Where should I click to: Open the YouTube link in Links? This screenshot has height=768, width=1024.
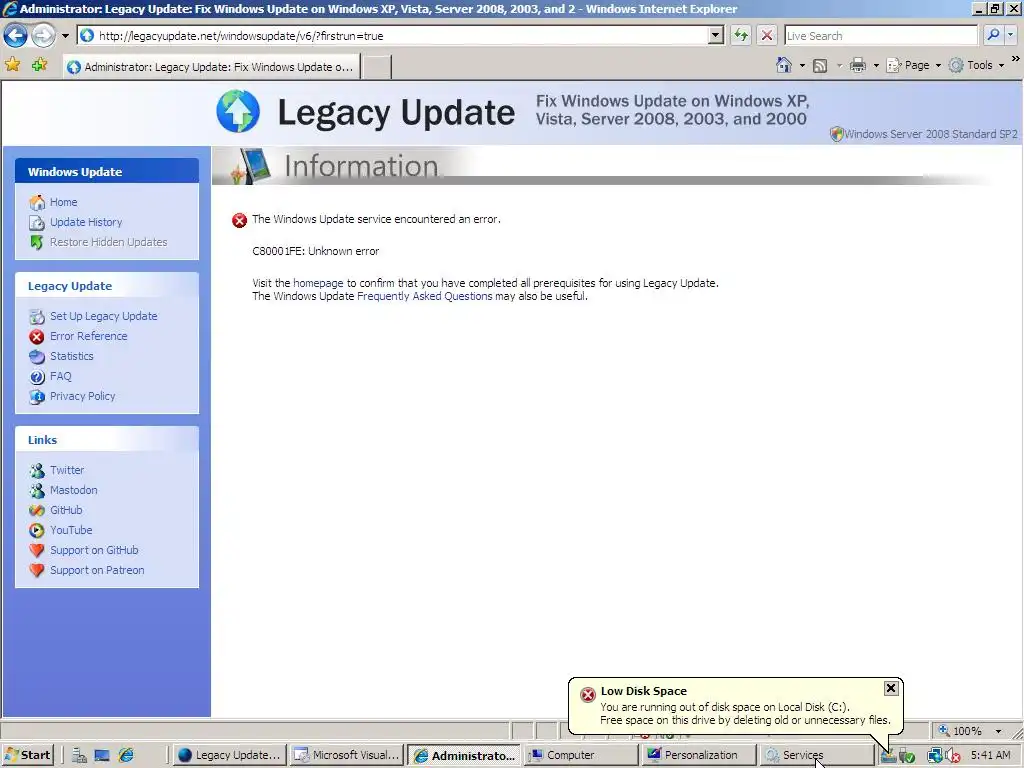coord(71,530)
